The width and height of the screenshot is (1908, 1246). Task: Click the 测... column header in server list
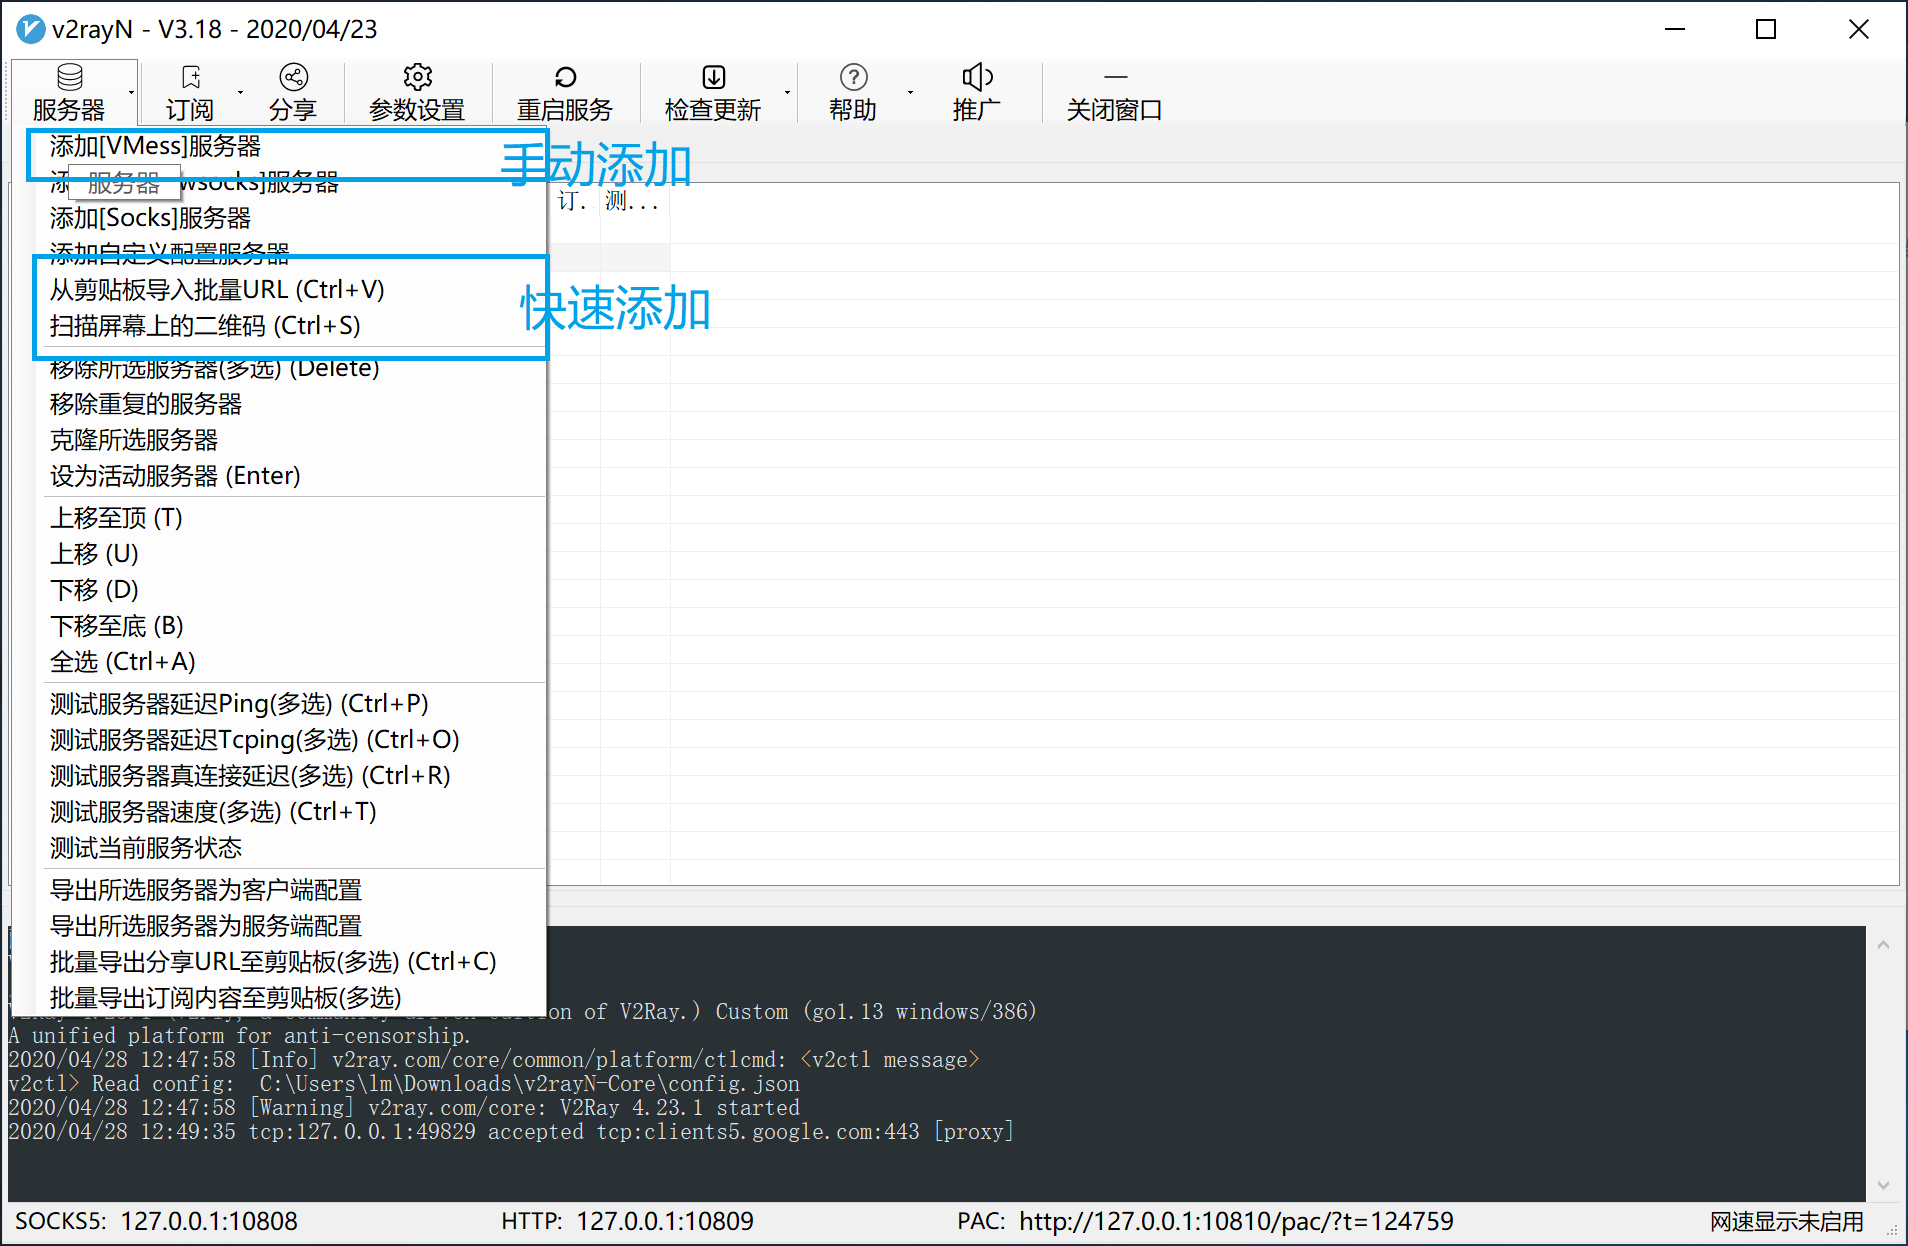[x=634, y=201]
